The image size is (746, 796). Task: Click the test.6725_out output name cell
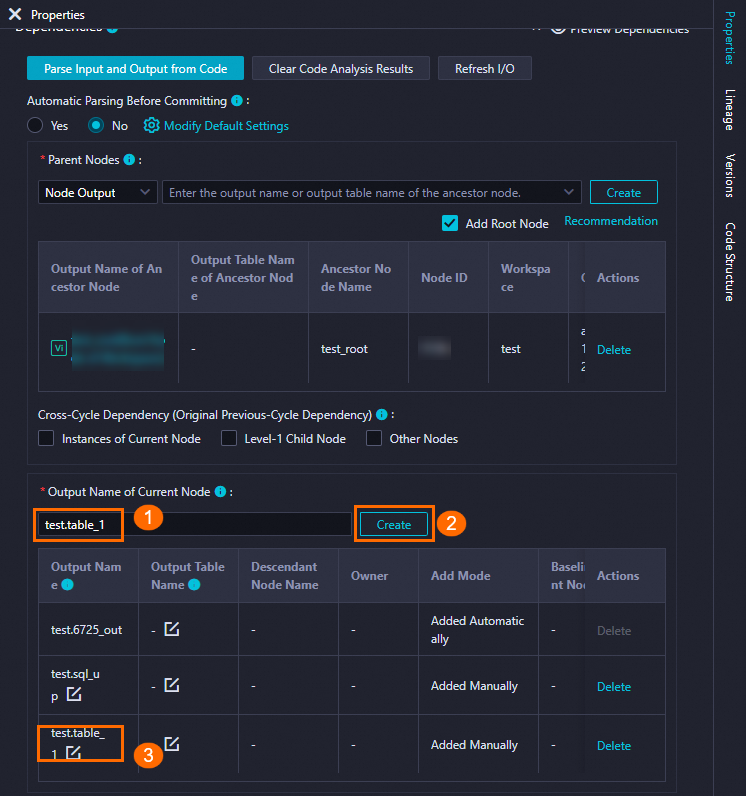(x=86, y=630)
